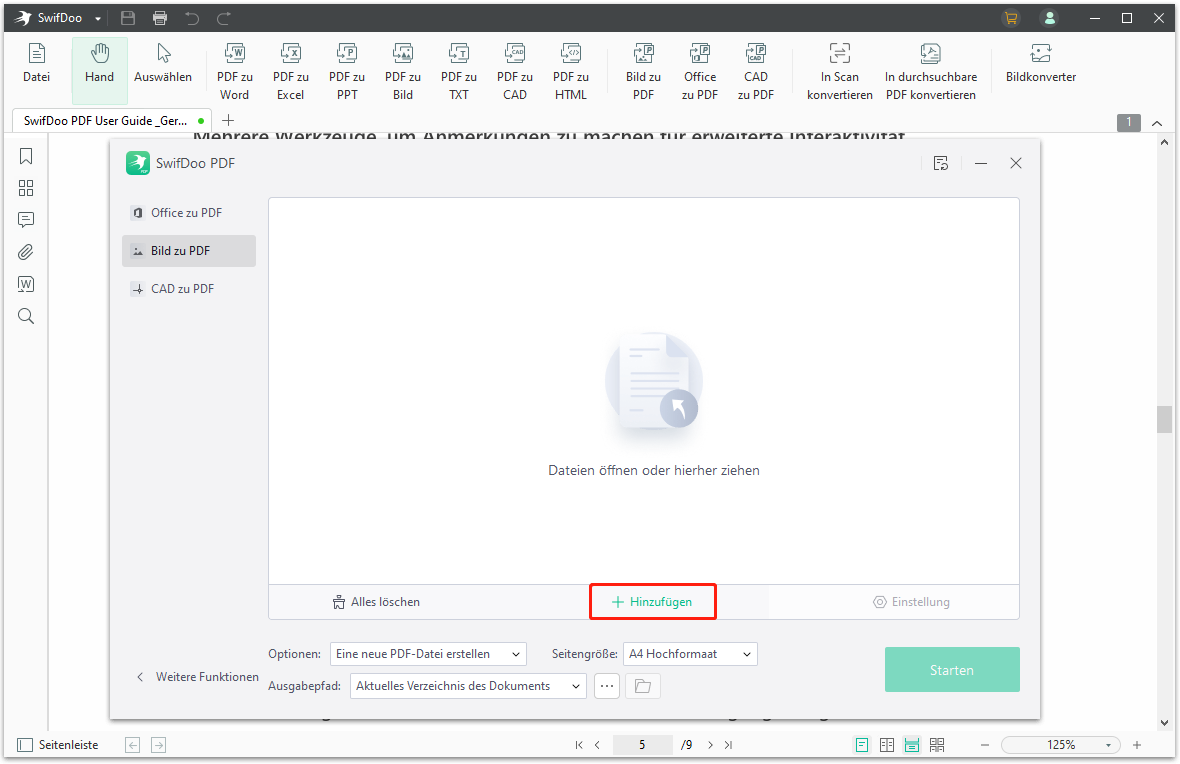This screenshot has width=1180, height=764.
Task: Switch to single page view mode
Action: point(861,745)
